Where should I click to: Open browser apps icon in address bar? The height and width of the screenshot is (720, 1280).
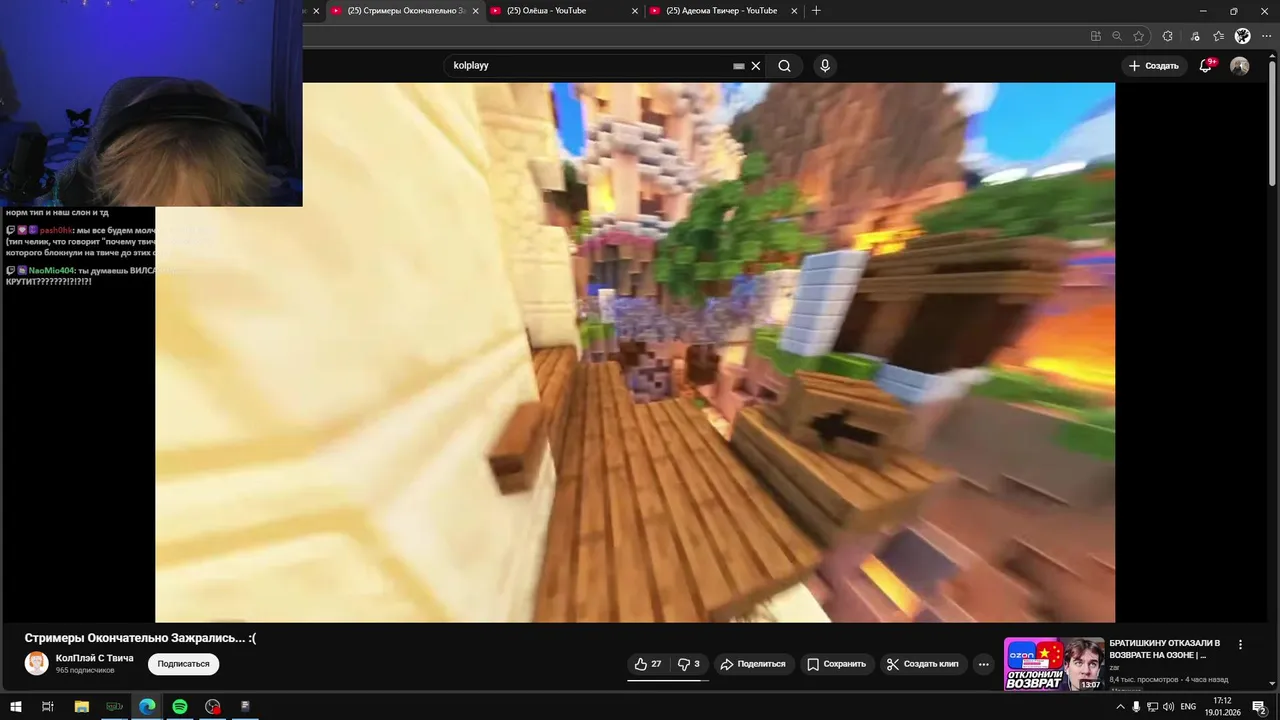point(1096,36)
